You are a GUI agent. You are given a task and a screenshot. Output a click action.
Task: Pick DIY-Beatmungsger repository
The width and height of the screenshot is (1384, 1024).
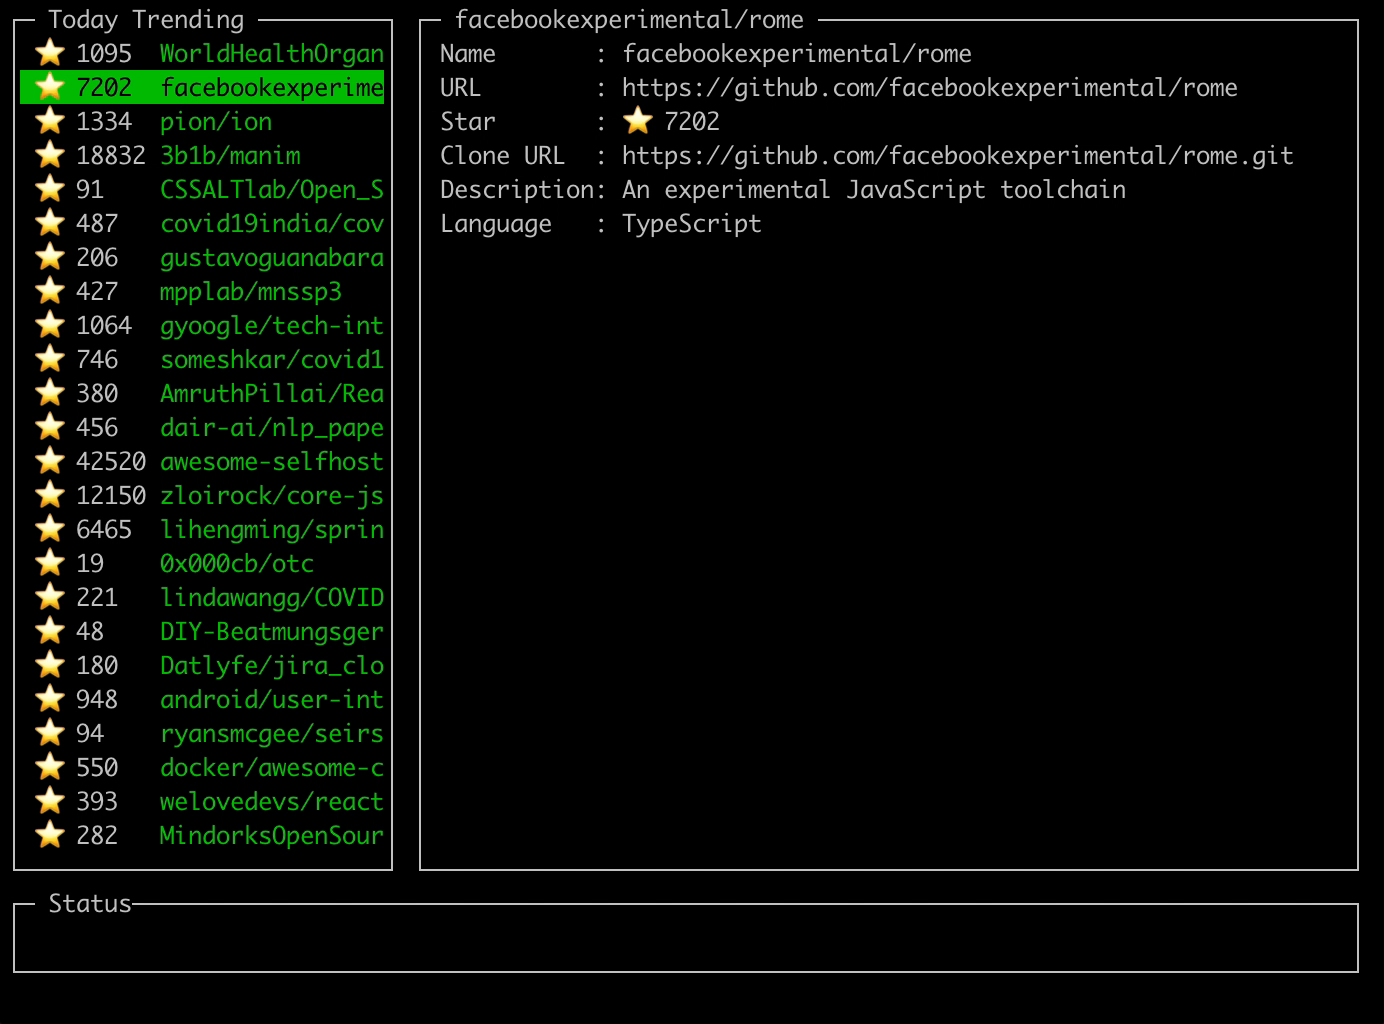click(x=202, y=631)
